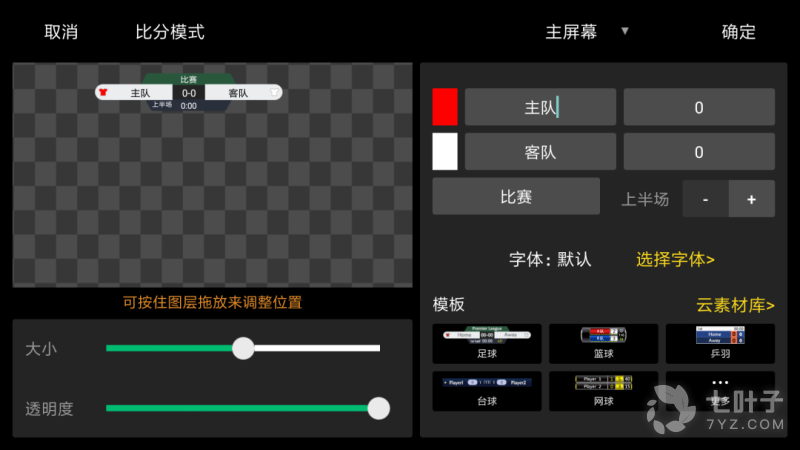Open 更多 for more templates
Image resolution: width=800 pixels, height=450 pixels.
[720, 391]
